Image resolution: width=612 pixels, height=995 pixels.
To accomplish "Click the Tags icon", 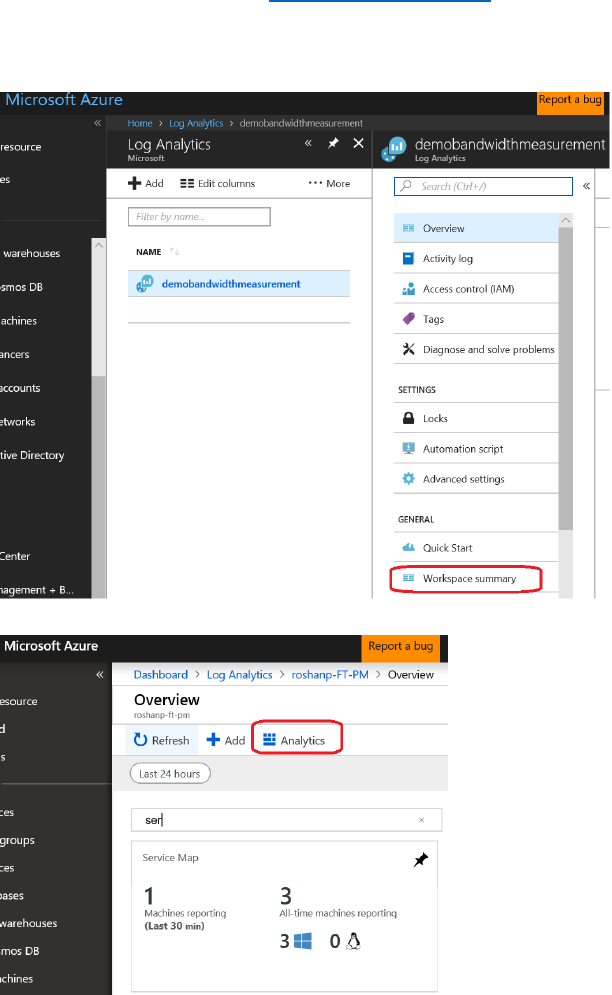I will 408,319.
